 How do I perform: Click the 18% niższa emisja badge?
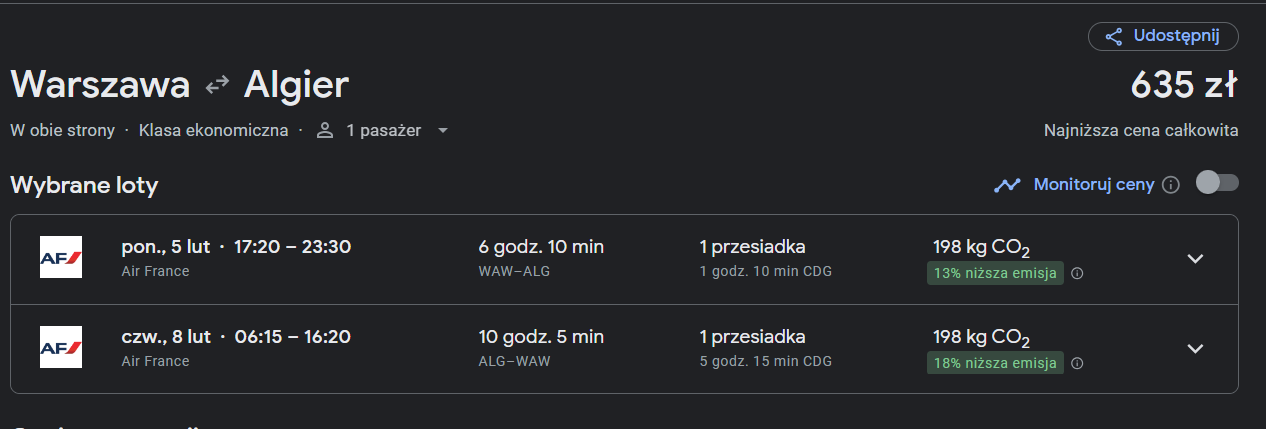click(x=995, y=363)
